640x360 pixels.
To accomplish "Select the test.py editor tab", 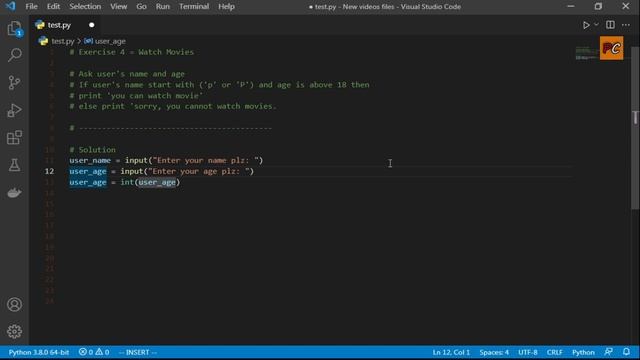I will click(x=65, y=25).
